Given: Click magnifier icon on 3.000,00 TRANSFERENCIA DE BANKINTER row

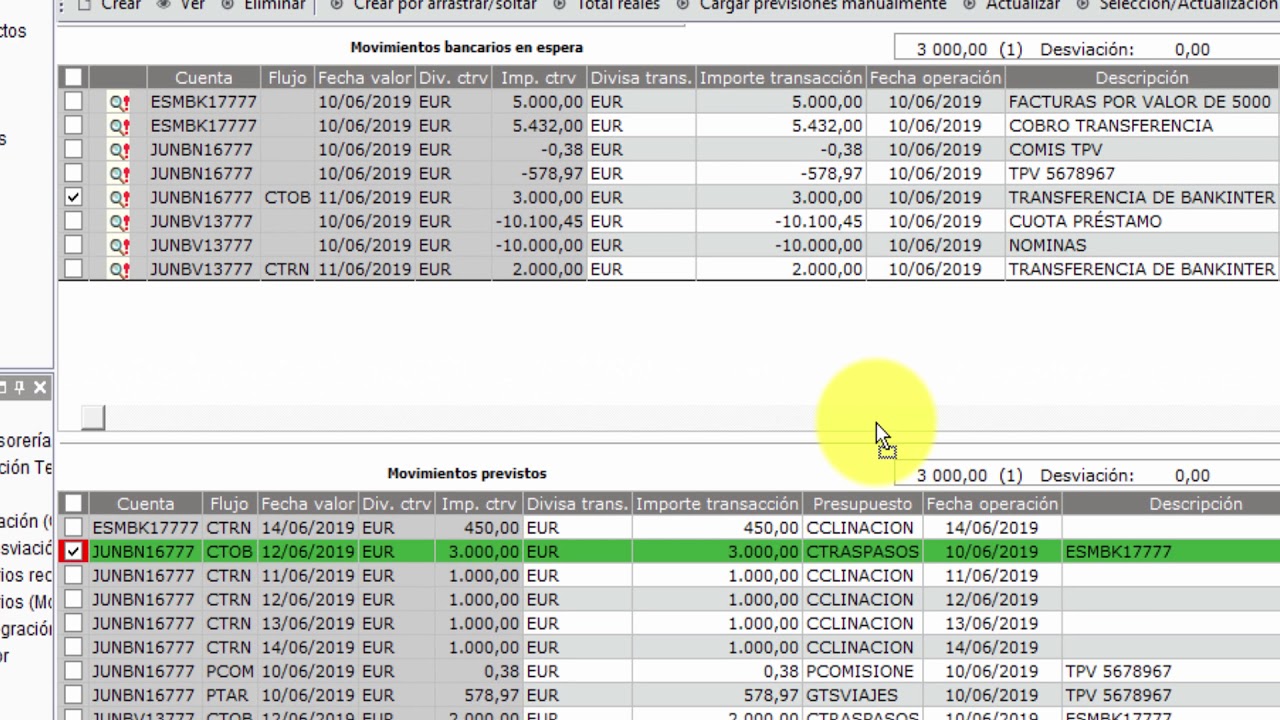Looking at the screenshot, I should coord(119,198).
